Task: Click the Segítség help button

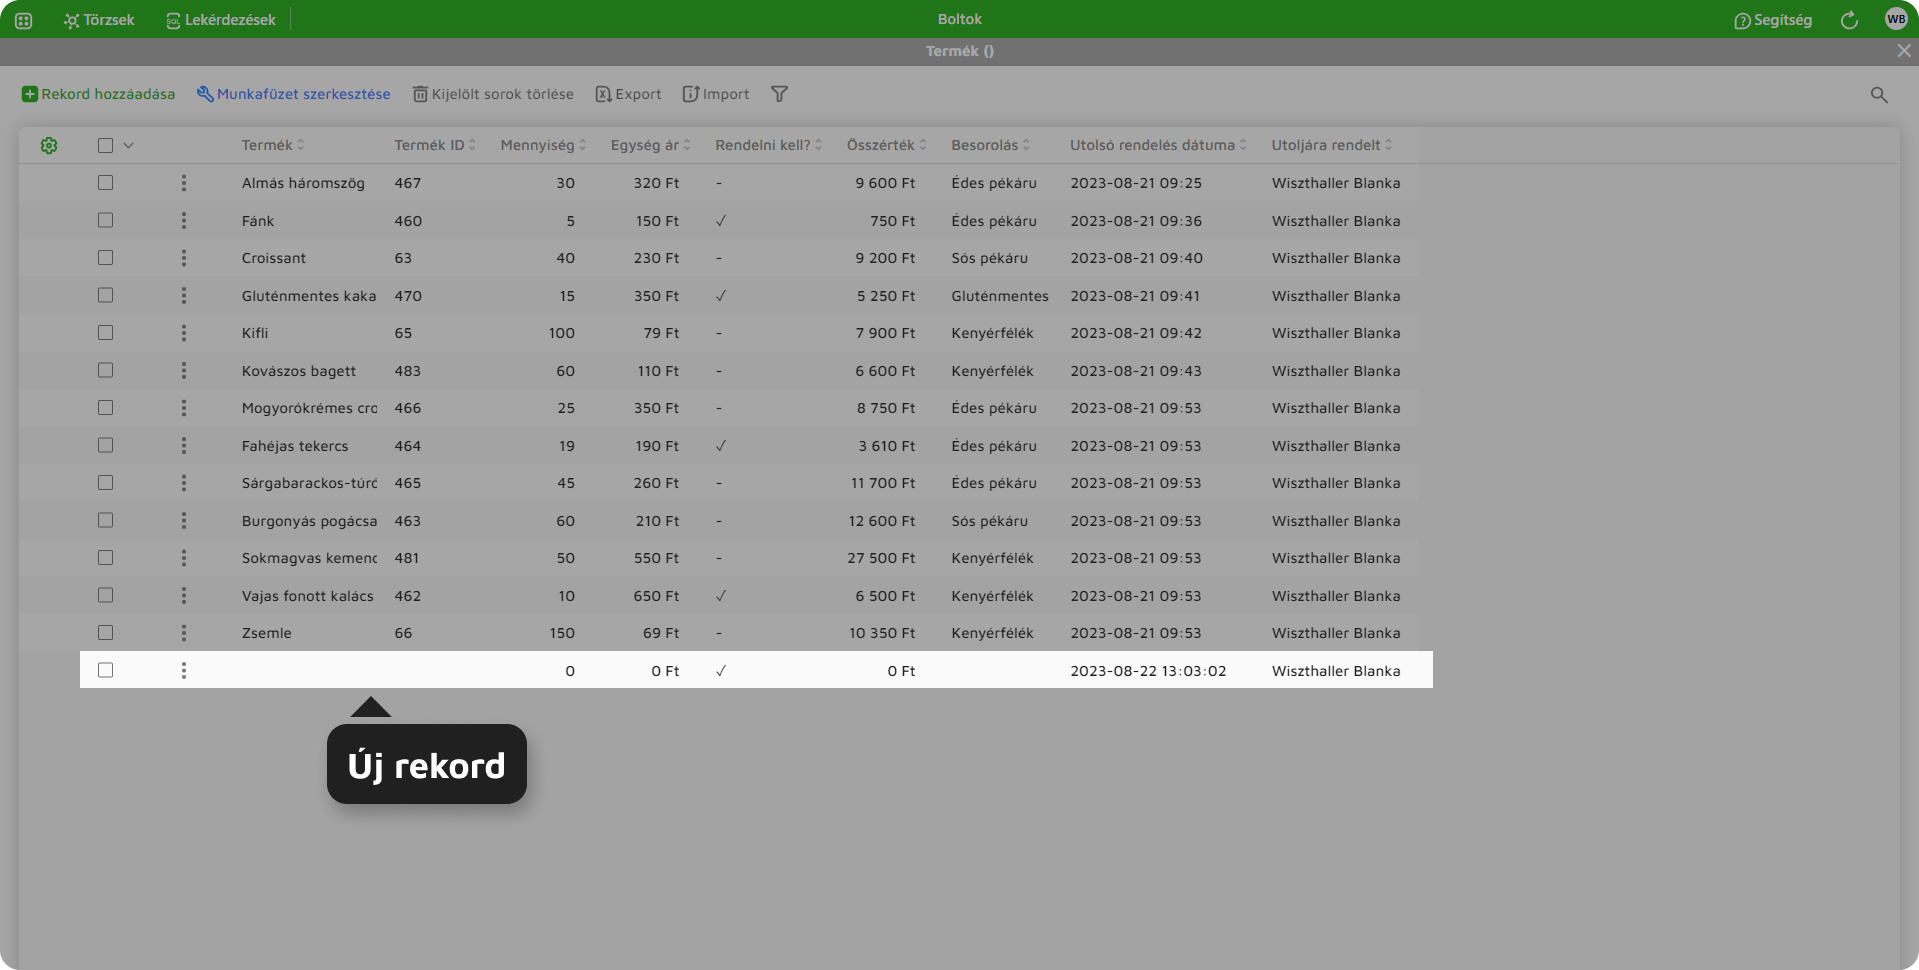Action: [x=1773, y=20]
